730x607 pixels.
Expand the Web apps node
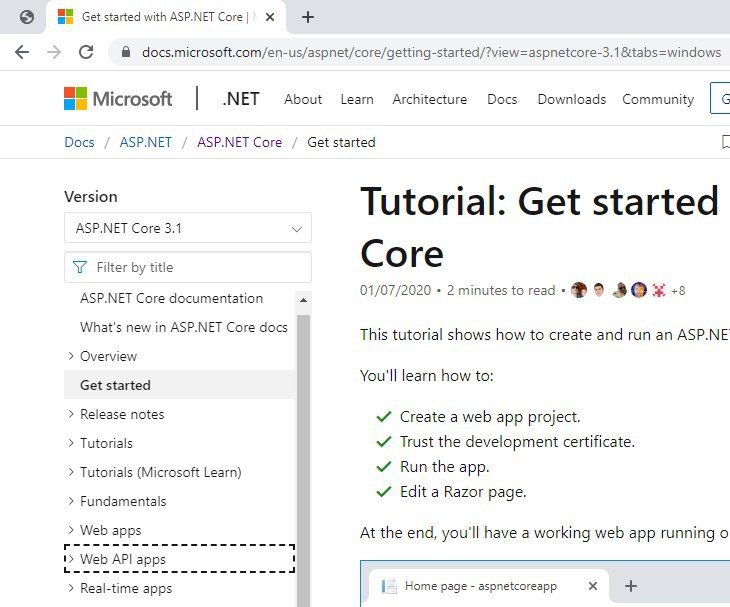(x=71, y=530)
